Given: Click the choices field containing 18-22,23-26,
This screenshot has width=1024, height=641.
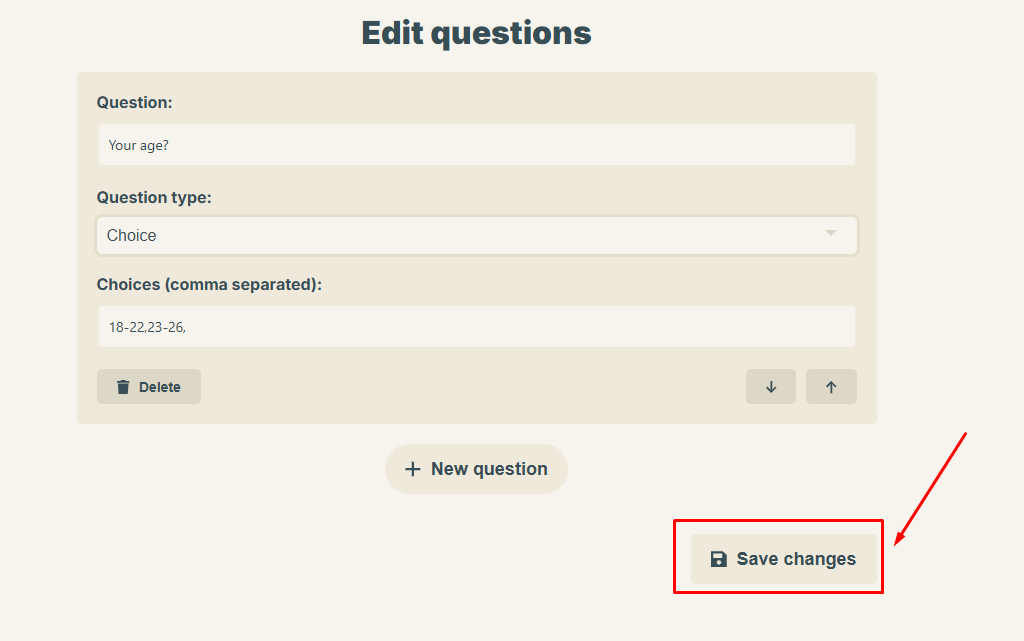Looking at the screenshot, I should (477, 326).
